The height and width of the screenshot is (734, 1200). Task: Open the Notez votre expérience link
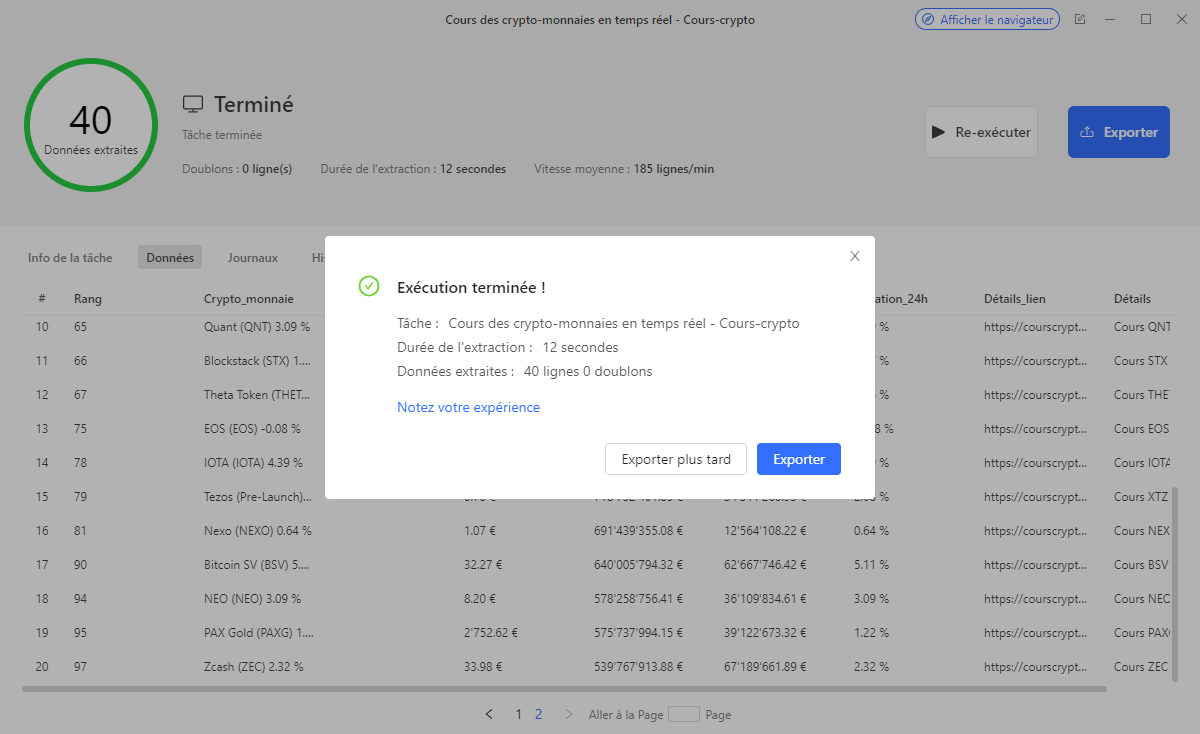click(x=468, y=407)
